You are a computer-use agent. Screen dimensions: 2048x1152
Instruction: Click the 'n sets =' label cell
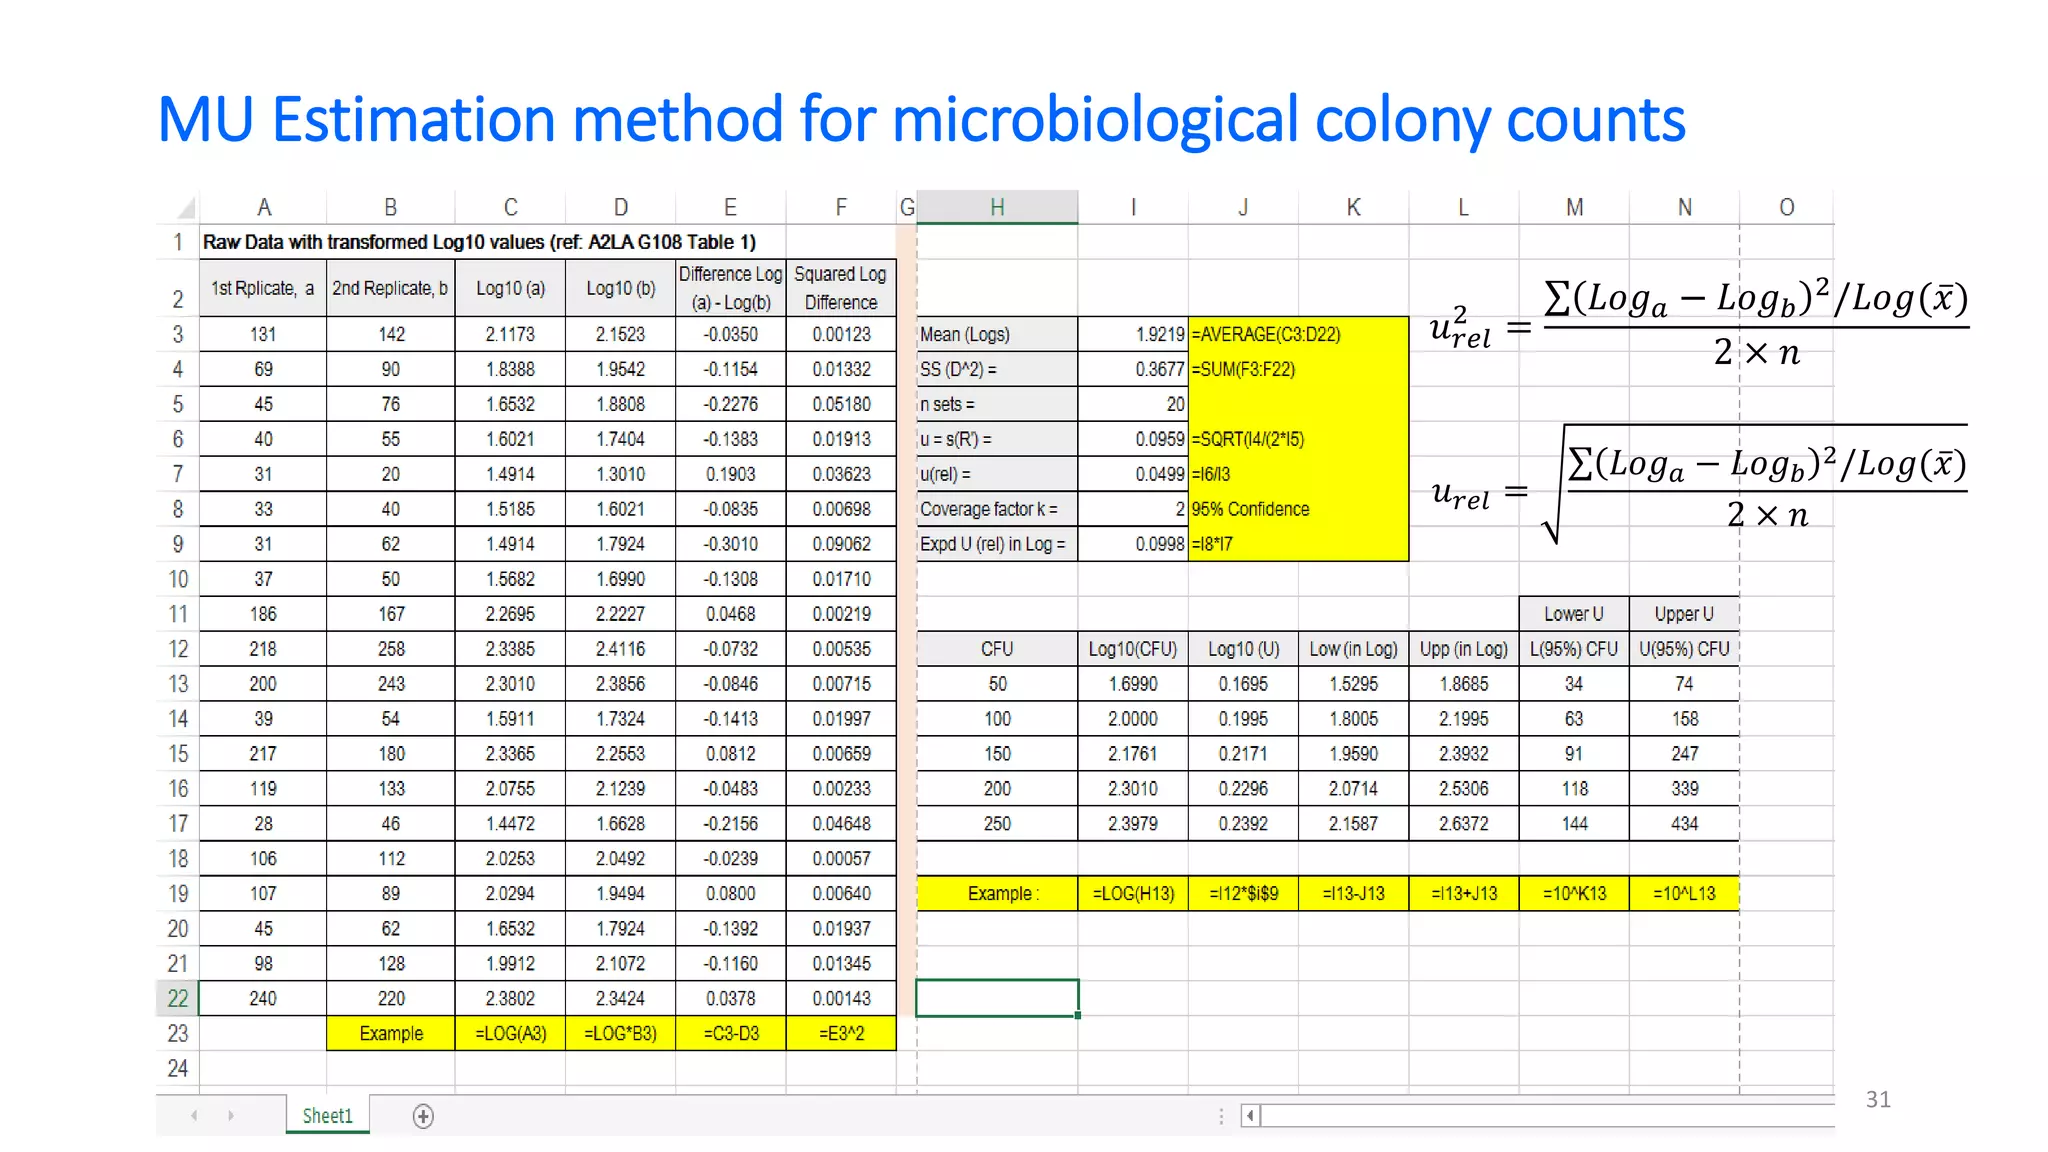click(997, 404)
